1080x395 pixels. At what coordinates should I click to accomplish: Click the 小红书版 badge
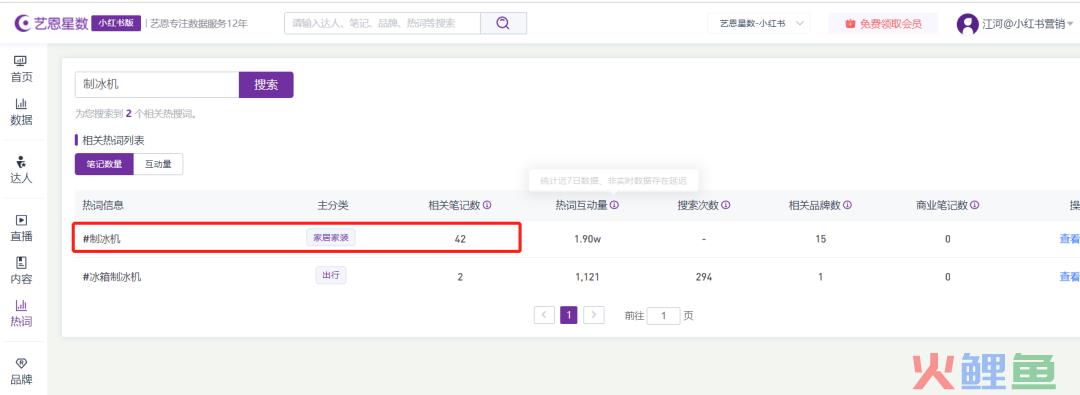116,23
